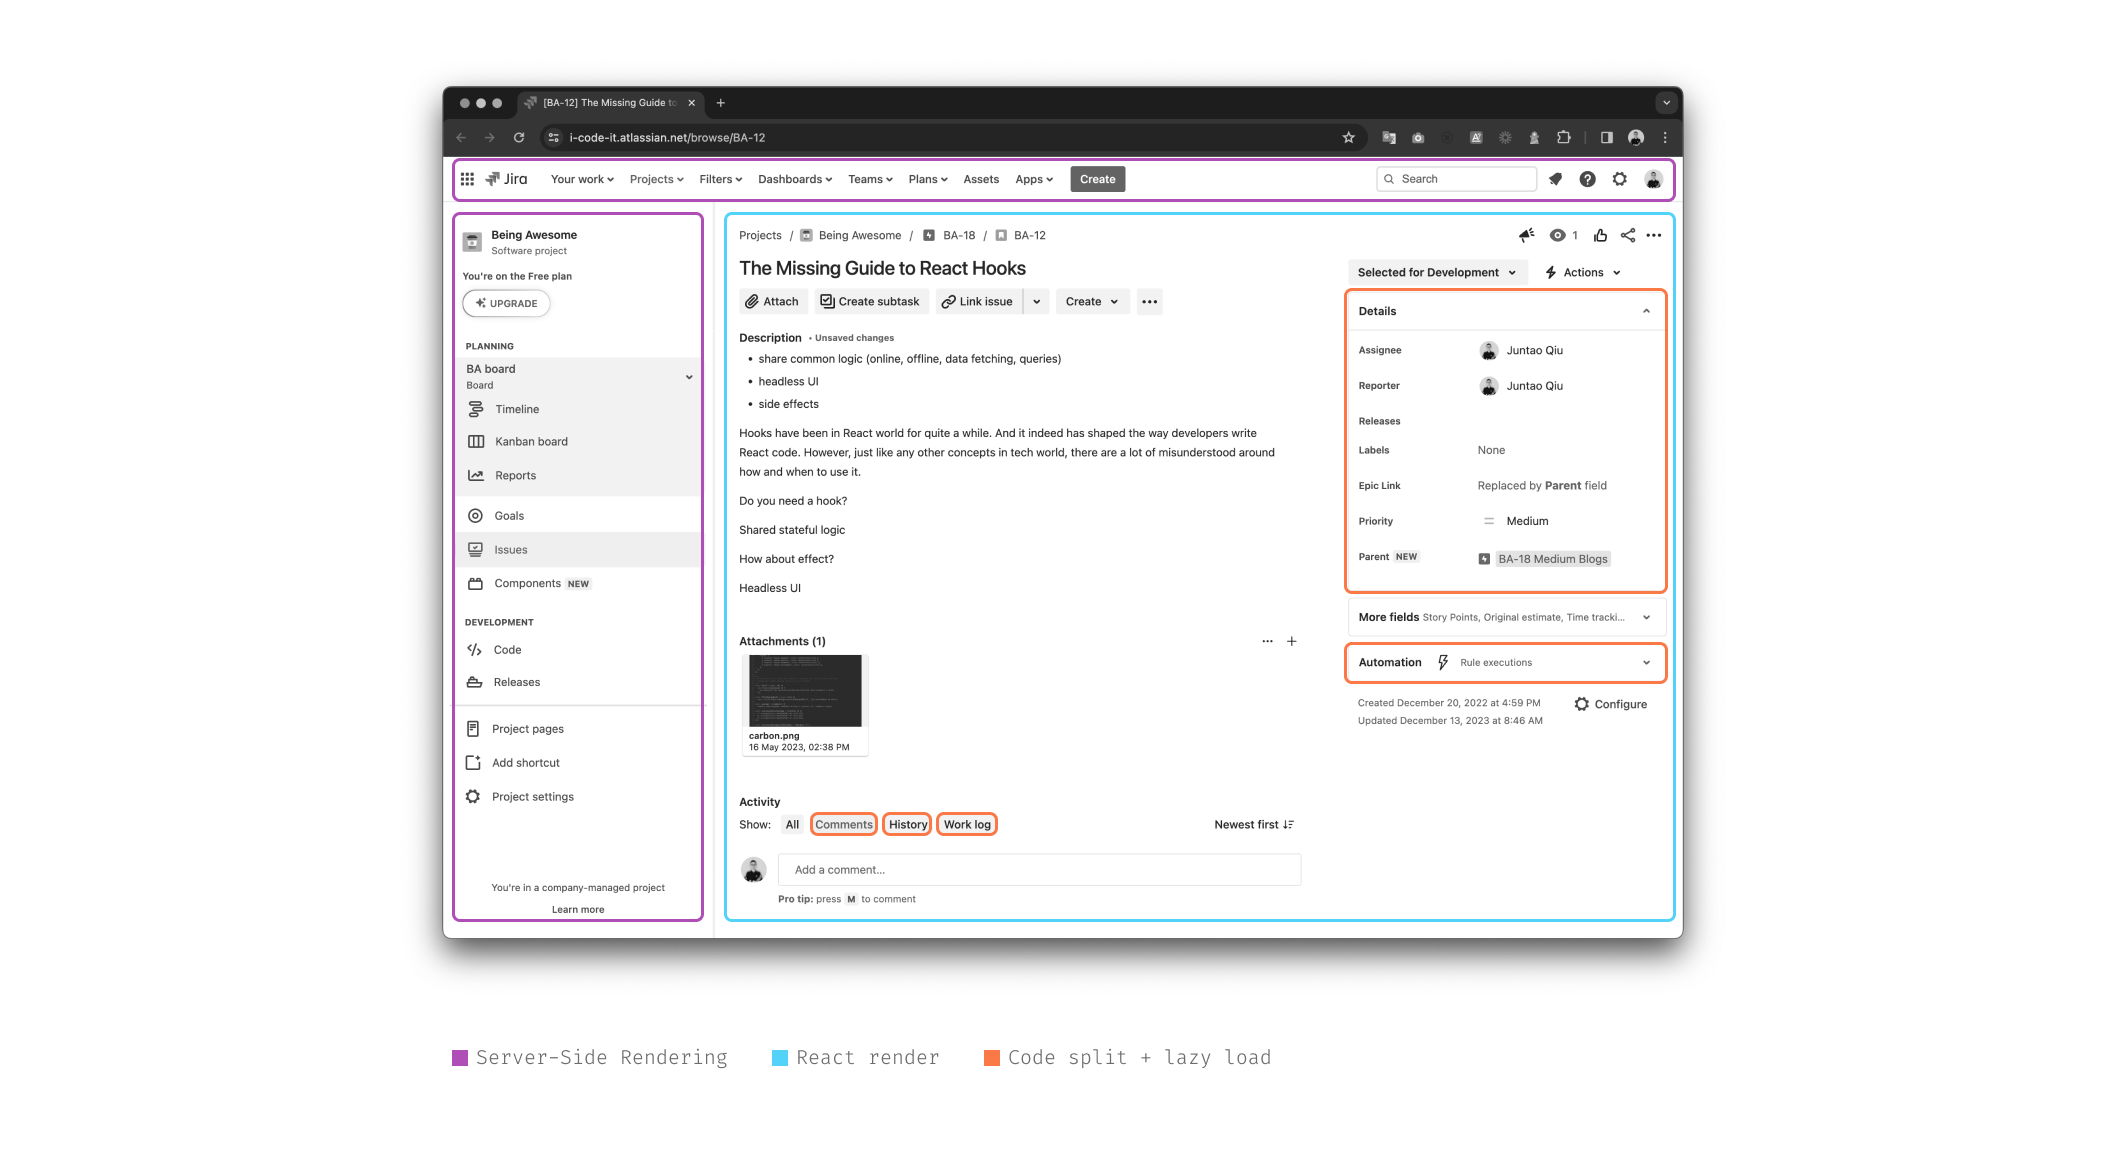Click the share issue icon
2124x1168 pixels.
coord(1627,235)
